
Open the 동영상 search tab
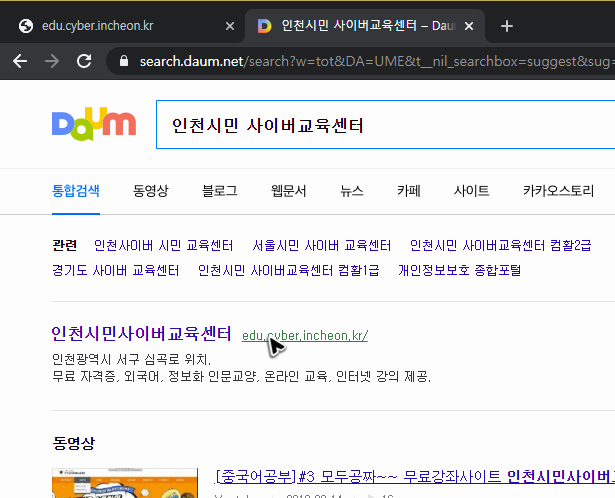click(151, 191)
